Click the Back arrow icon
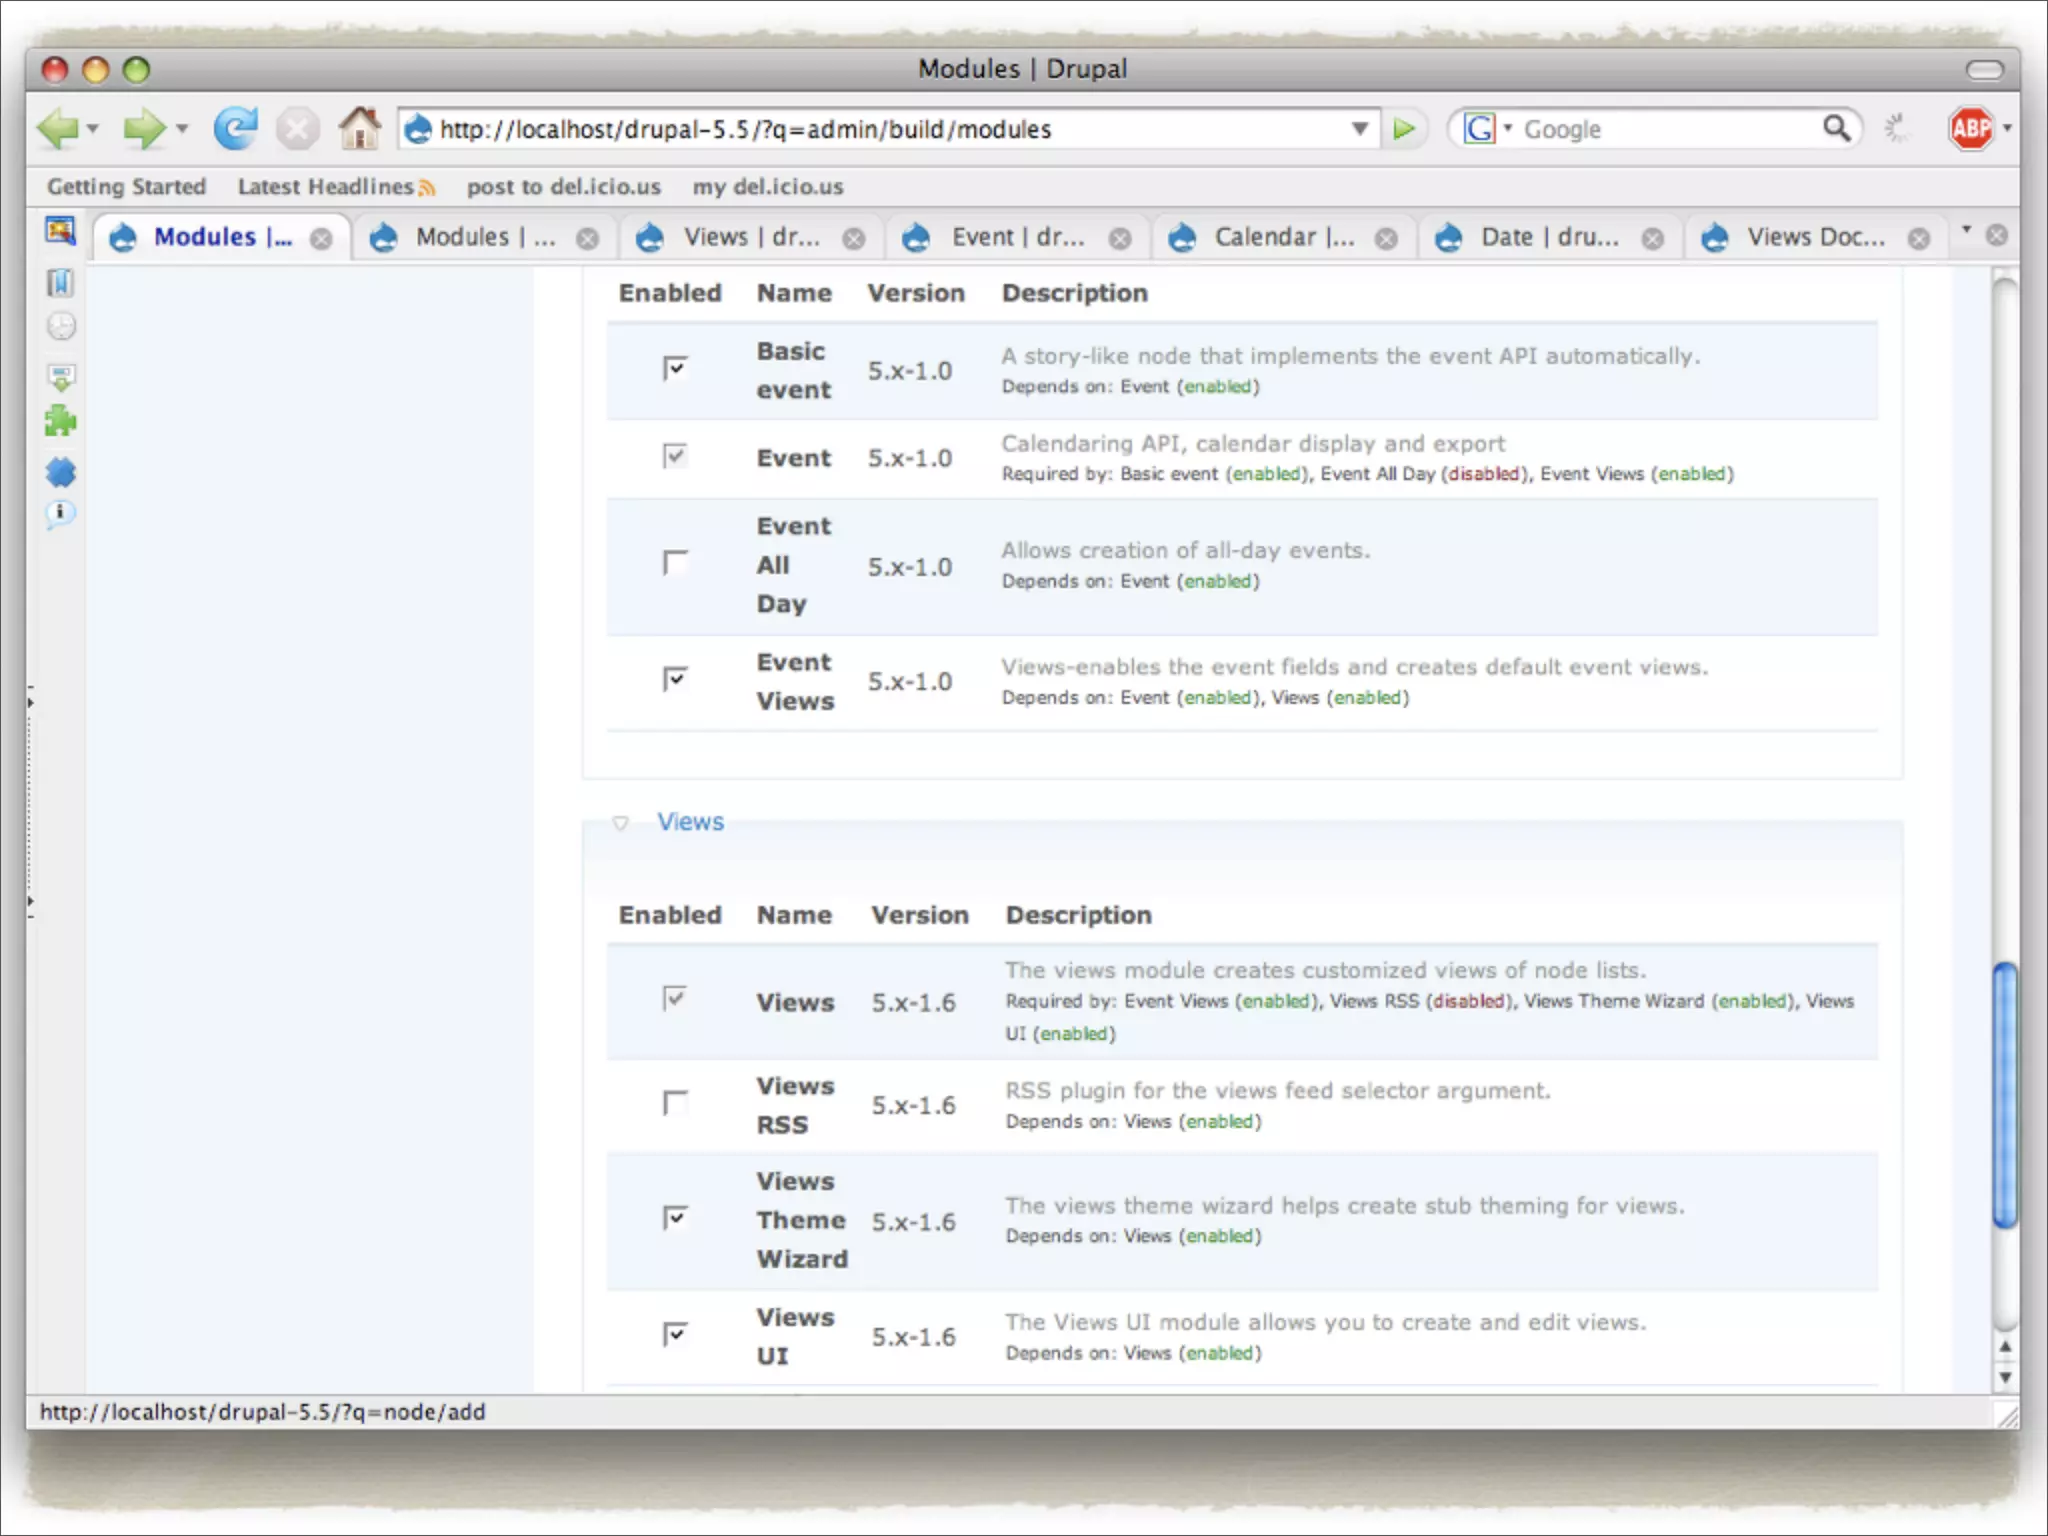 [x=58, y=129]
